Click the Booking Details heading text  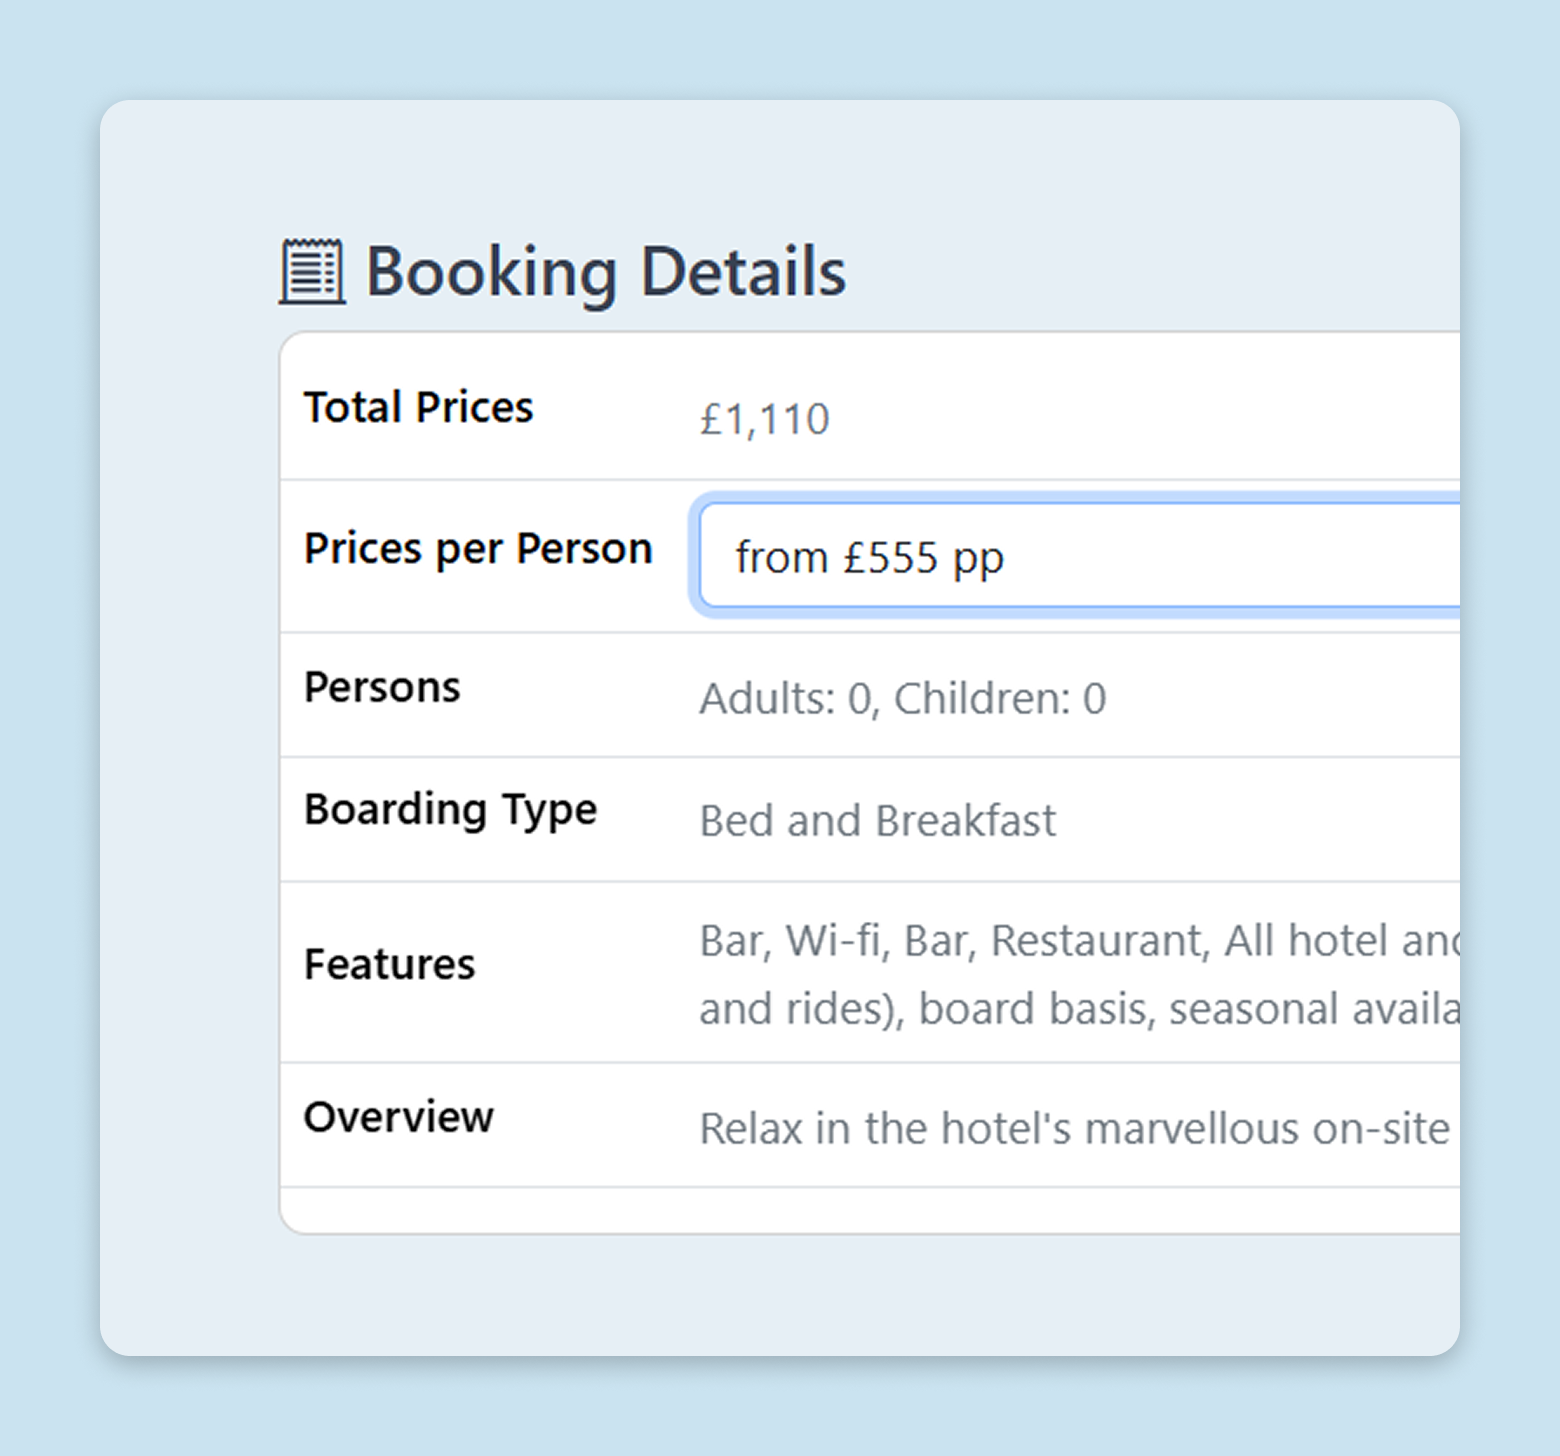point(605,271)
